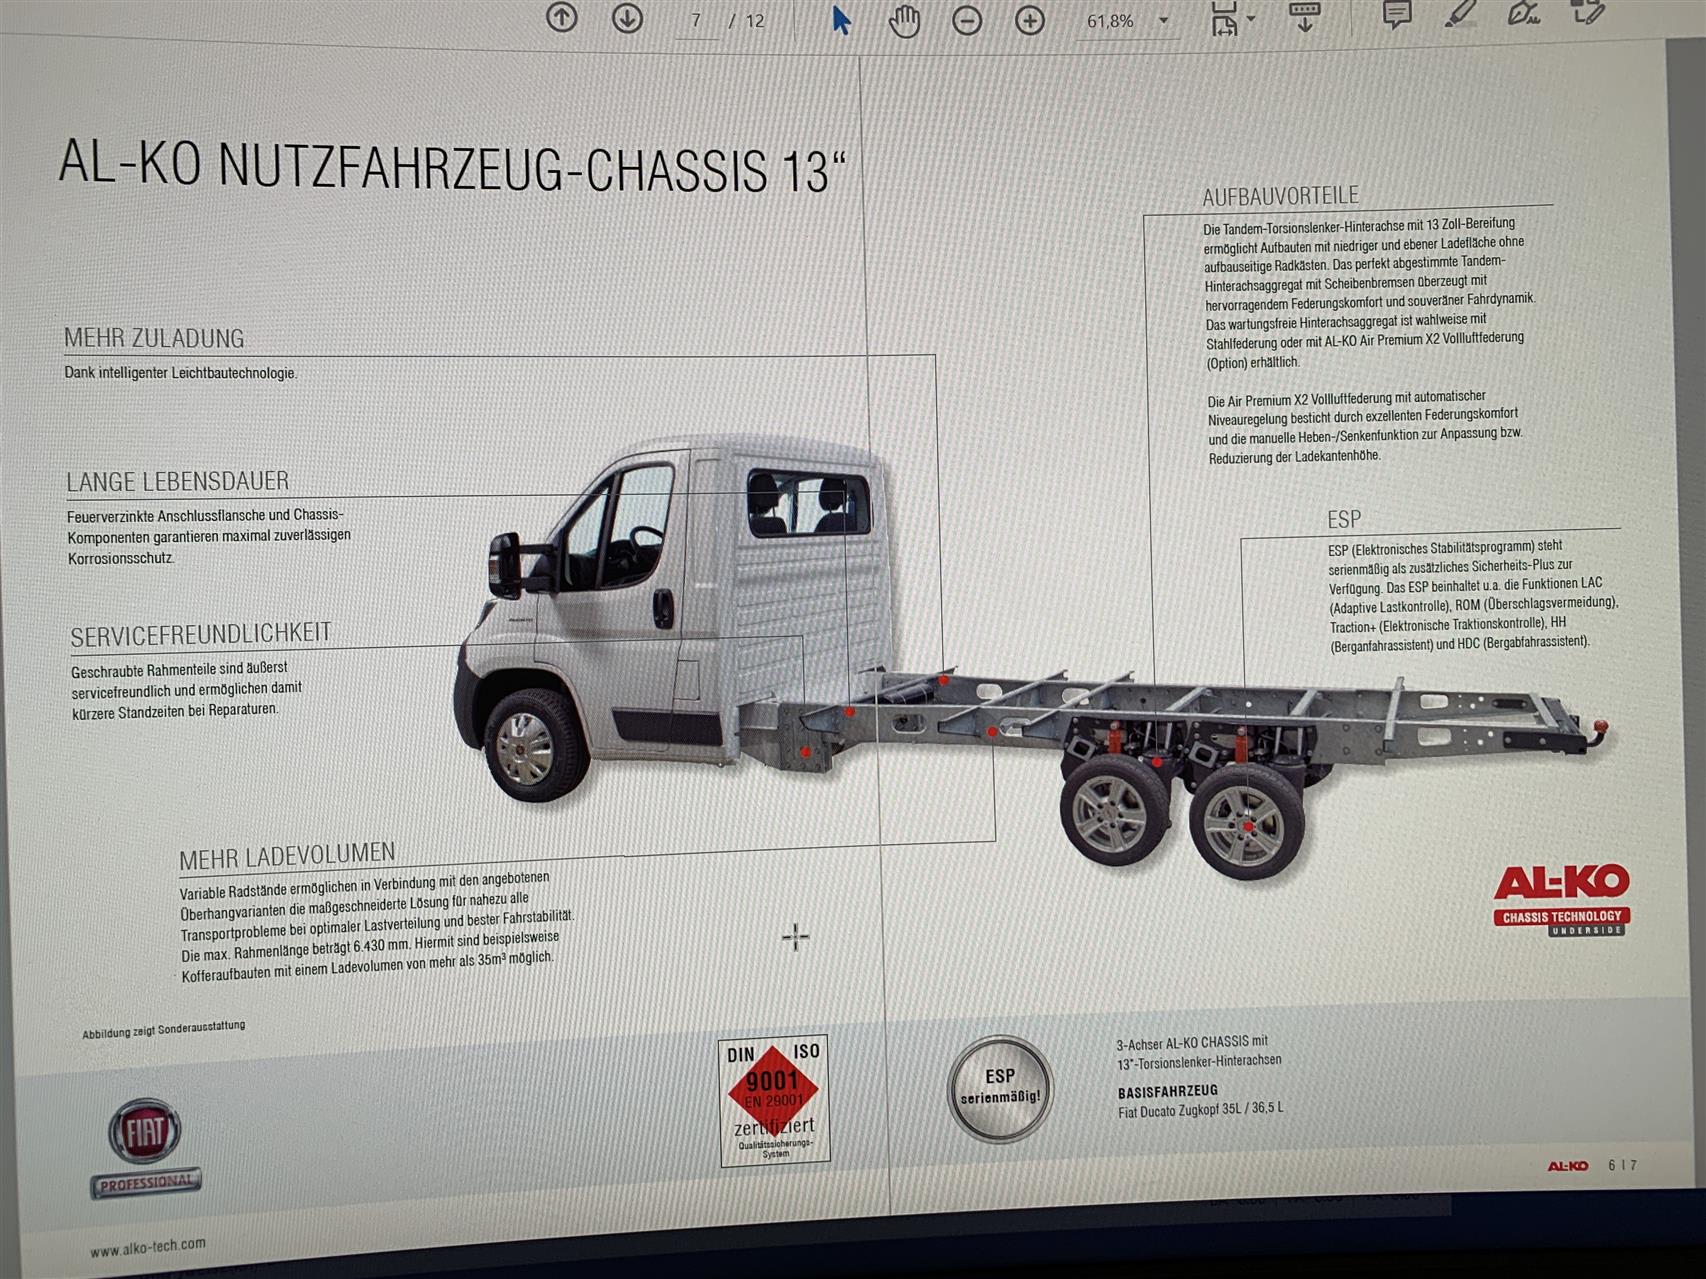Click the fit page width icon
Viewport: 1706px width, 1279px height.
1224,19
